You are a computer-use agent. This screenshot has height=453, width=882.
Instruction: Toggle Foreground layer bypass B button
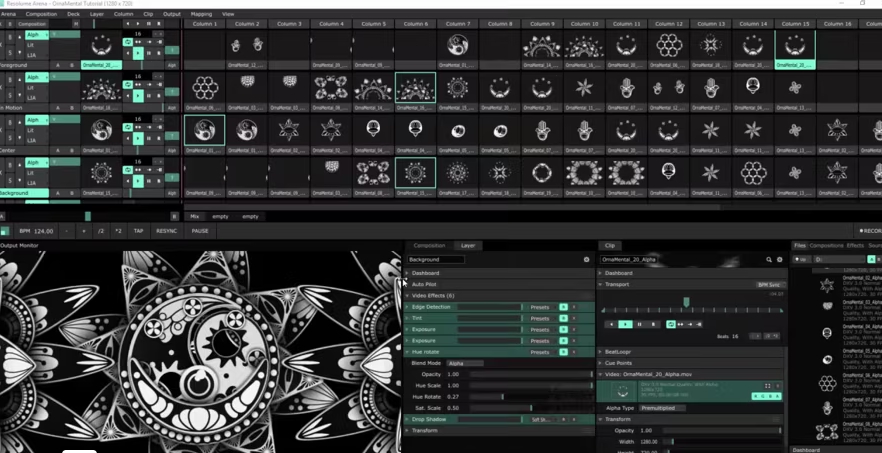[10, 39]
